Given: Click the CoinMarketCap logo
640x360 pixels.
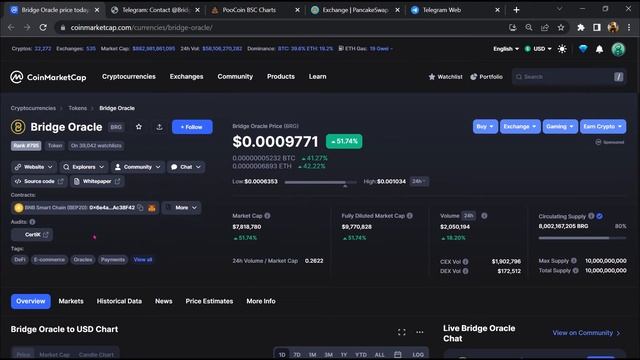Looking at the screenshot, I should click(48, 77).
